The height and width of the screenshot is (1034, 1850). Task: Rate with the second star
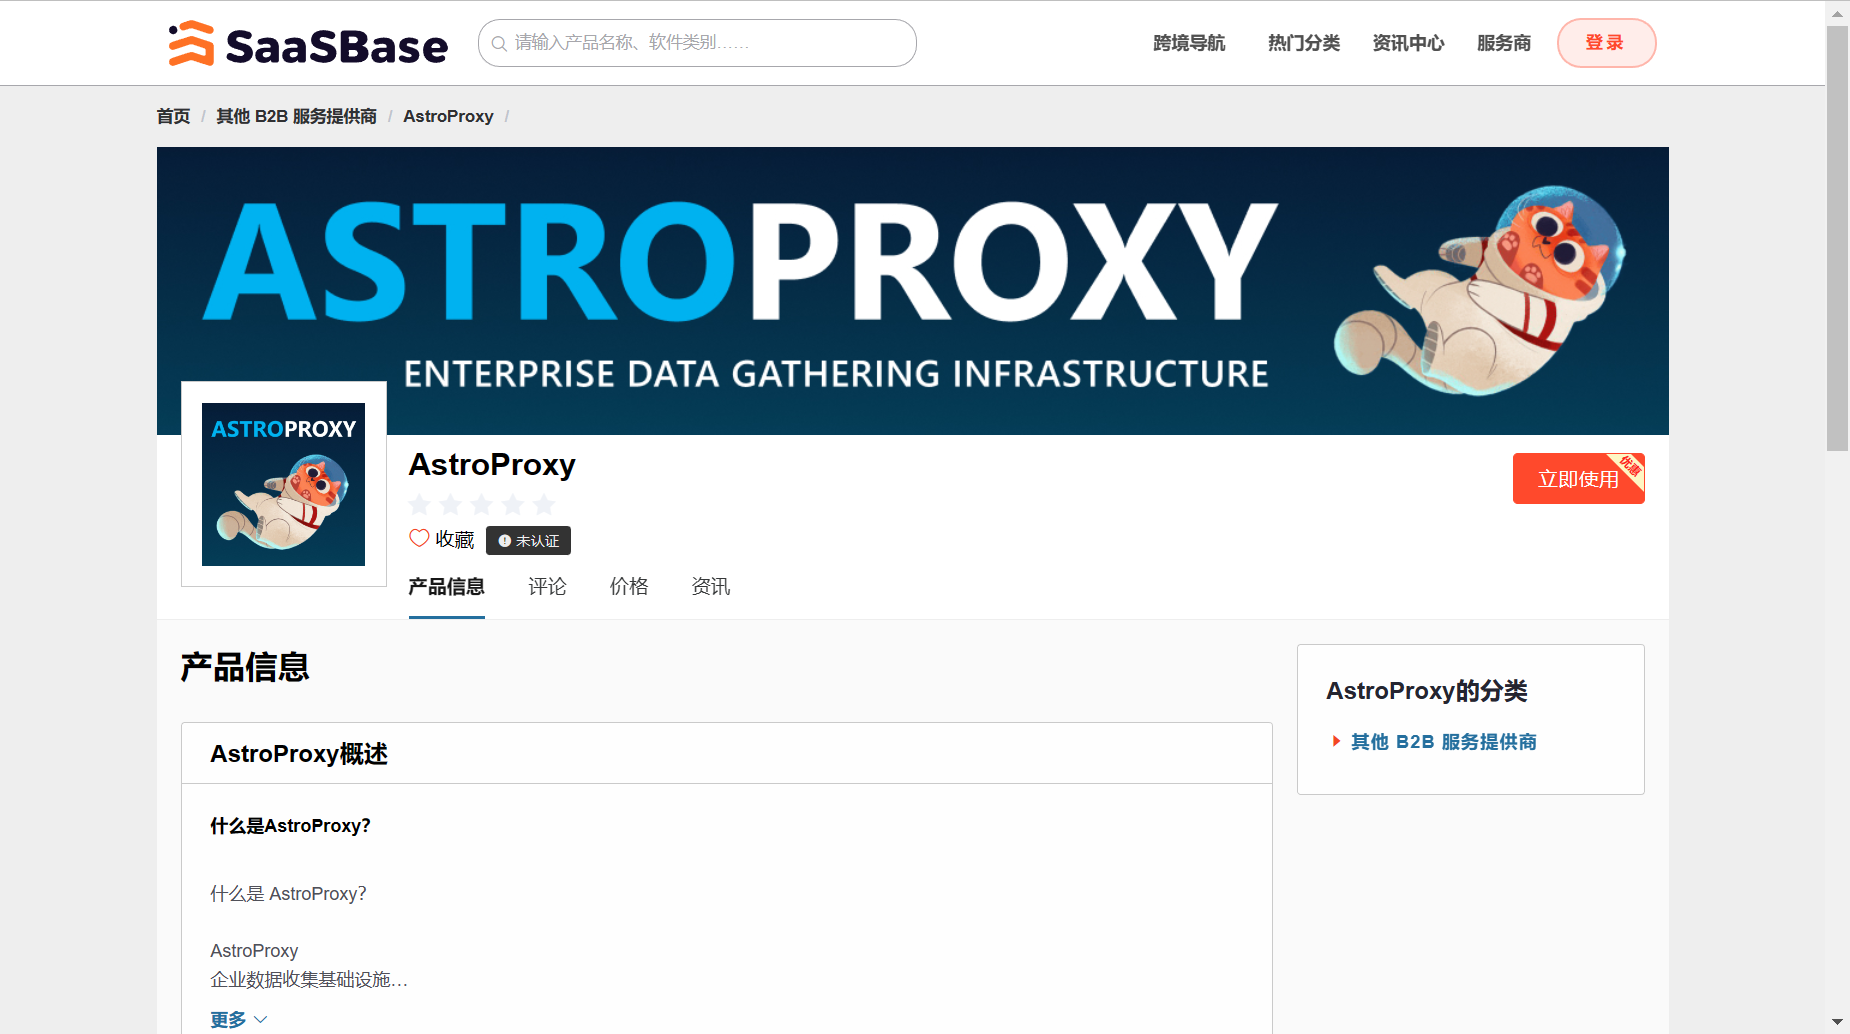(451, 504)
